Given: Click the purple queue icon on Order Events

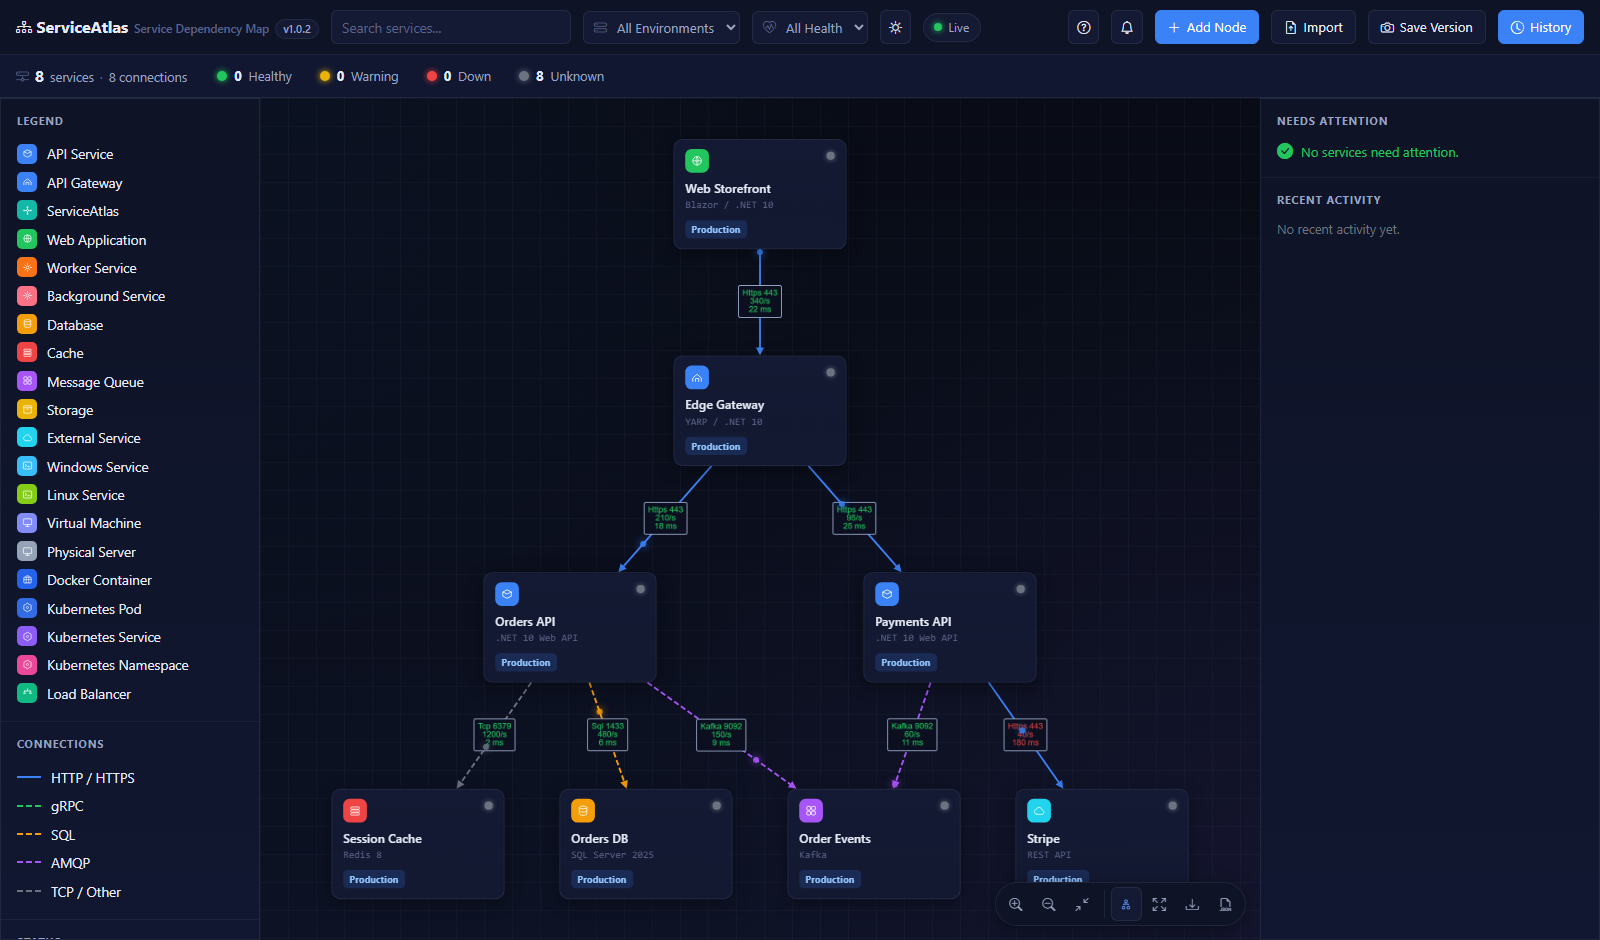Looking at the screenshot, I should pos(811,811).
